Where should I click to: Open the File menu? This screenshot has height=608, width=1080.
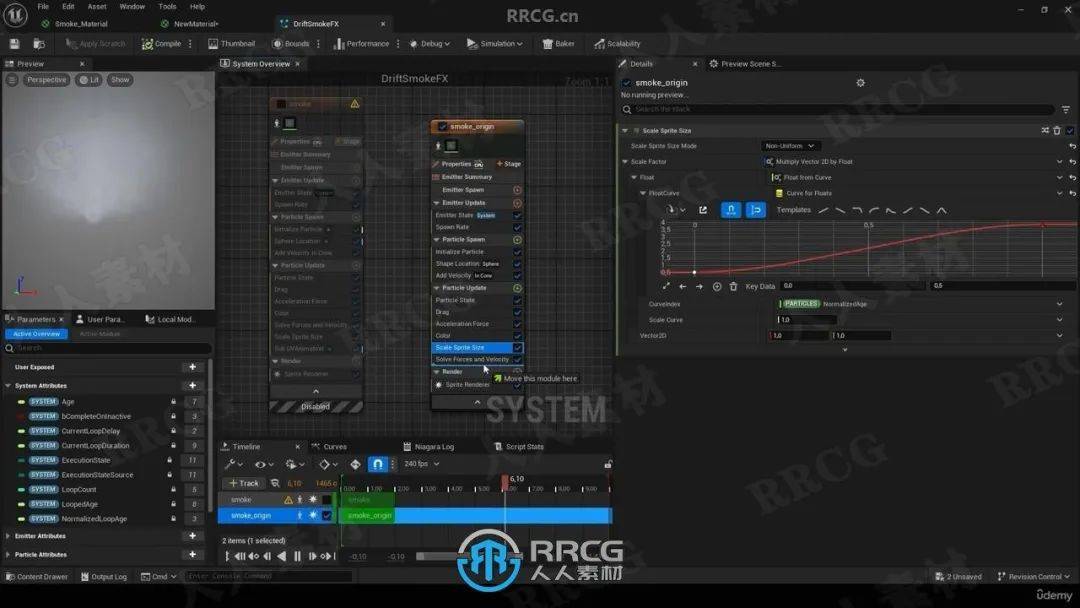(x=43, y=6)
